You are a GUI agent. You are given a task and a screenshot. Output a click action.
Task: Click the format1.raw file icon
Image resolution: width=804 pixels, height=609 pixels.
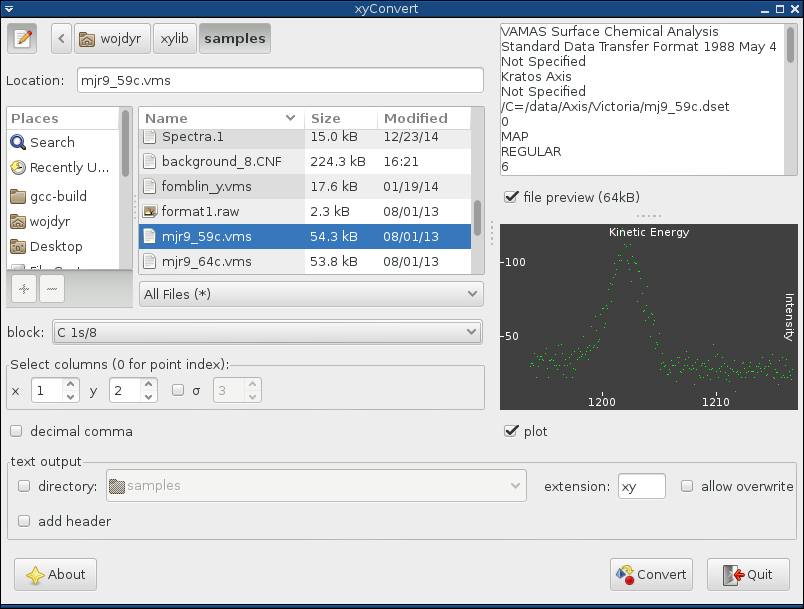[153, 211]
